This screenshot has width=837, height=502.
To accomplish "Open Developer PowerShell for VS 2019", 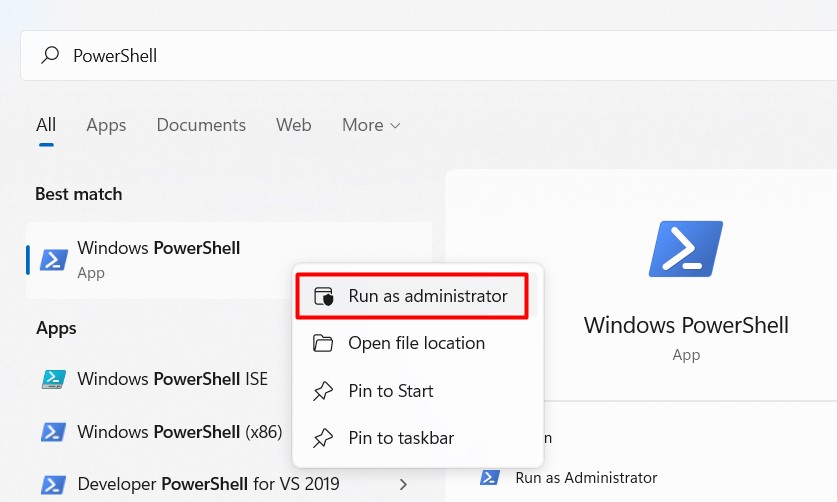I will [208, 484].
